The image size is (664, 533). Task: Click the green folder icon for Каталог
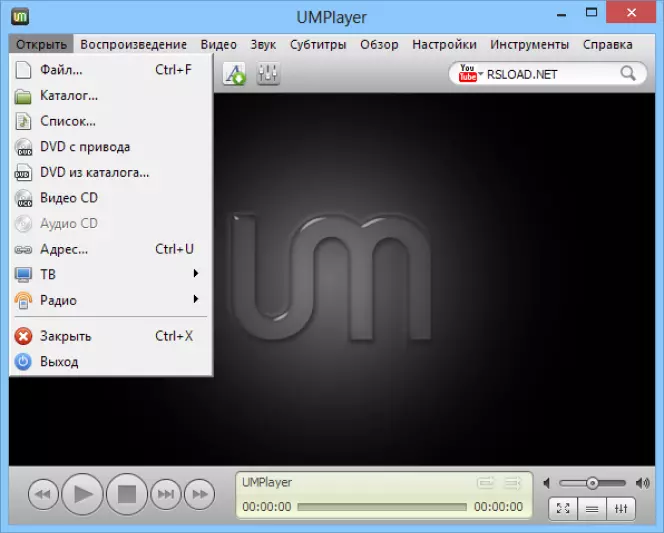tap(23, 97)
